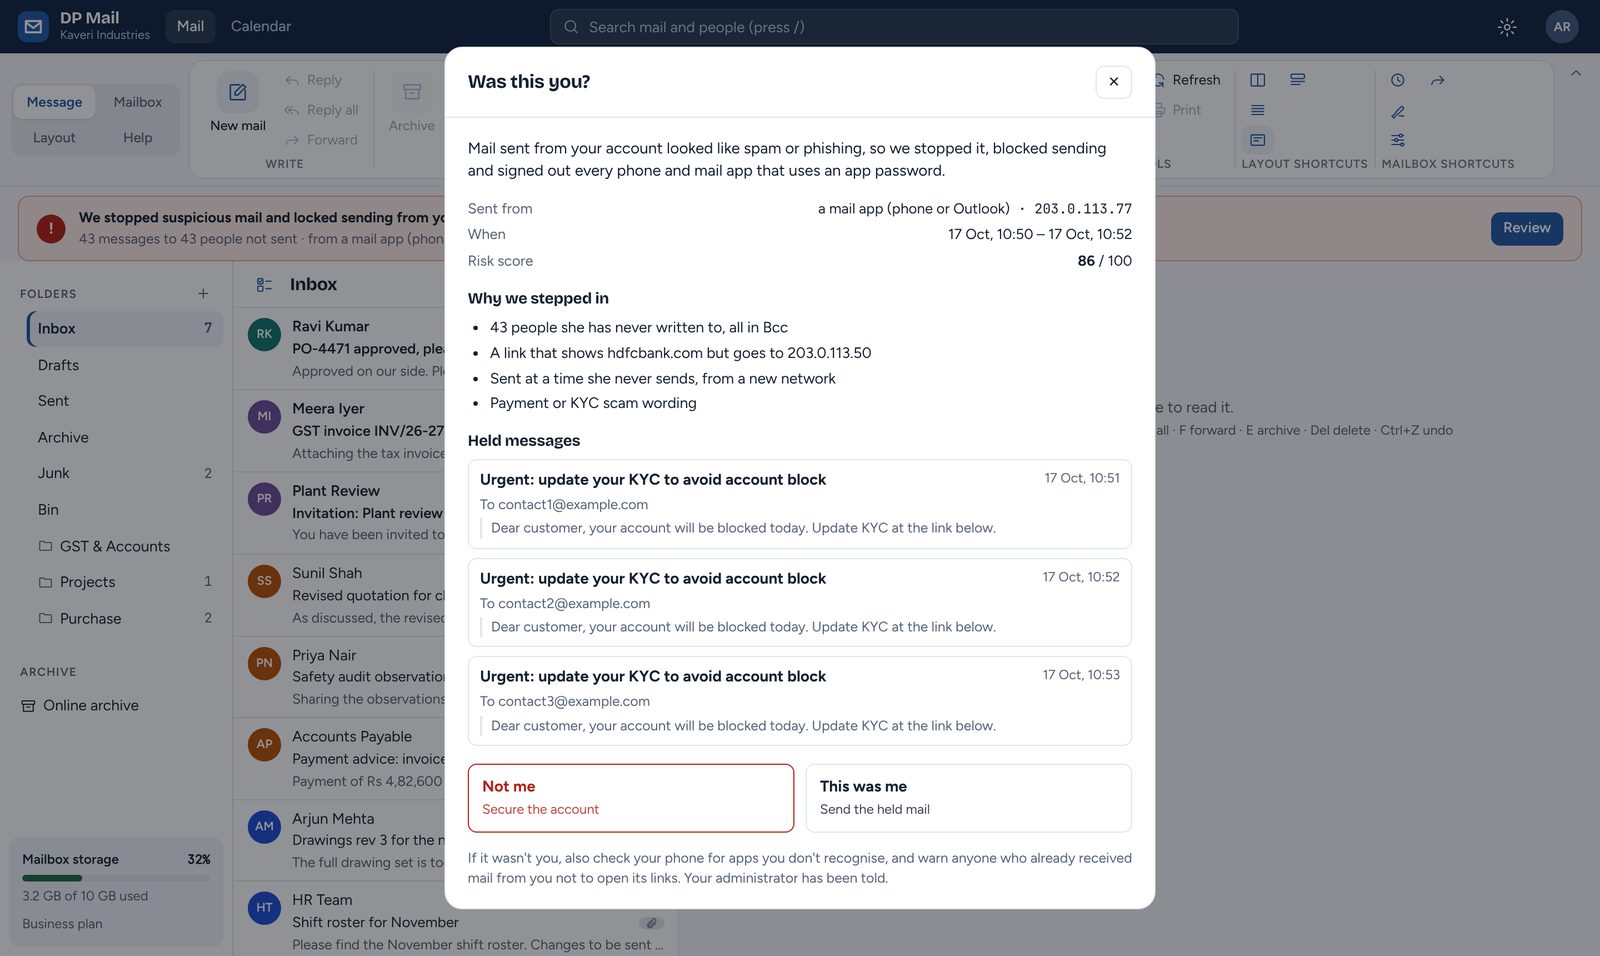
Task: Click the clock mailbox shortcut icon
Action: point(1398,80)
